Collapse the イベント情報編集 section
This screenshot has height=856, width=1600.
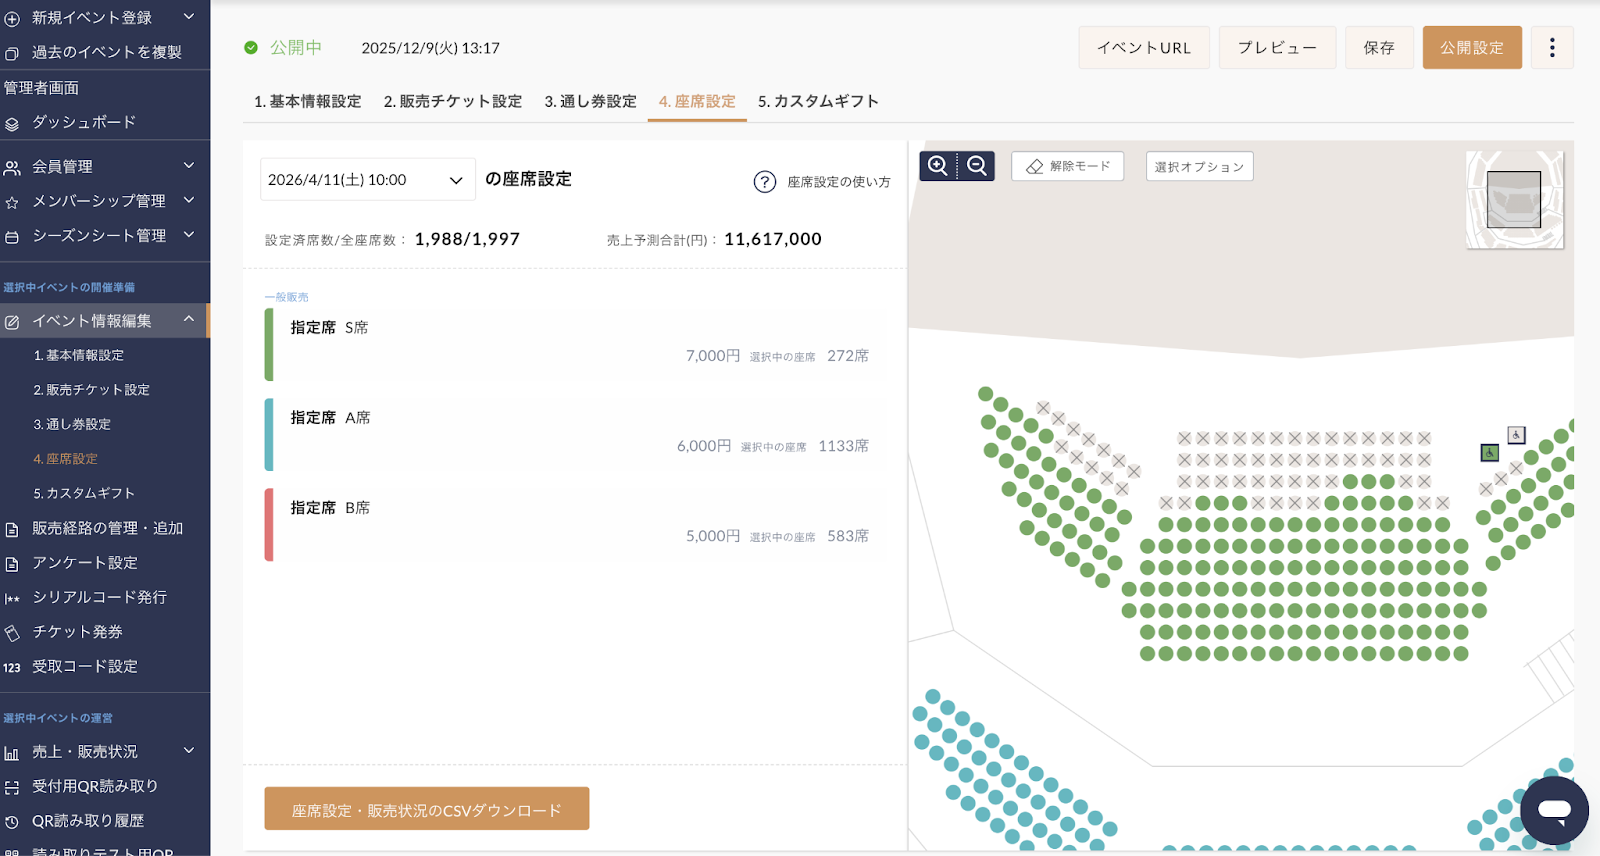pos(188,320)
